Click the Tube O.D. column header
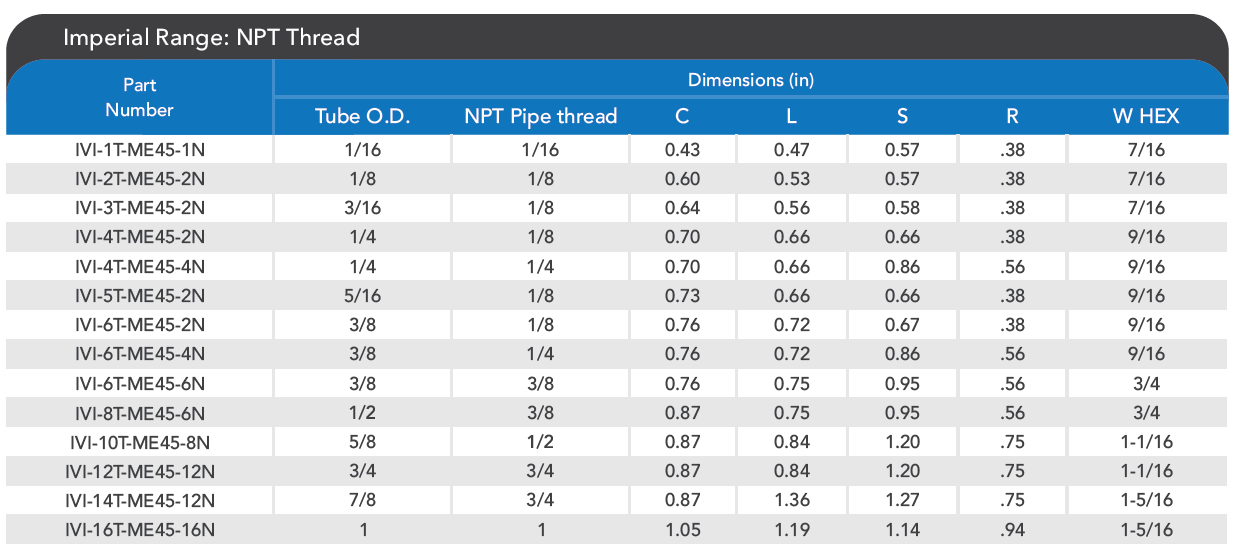 click(363, 116)
